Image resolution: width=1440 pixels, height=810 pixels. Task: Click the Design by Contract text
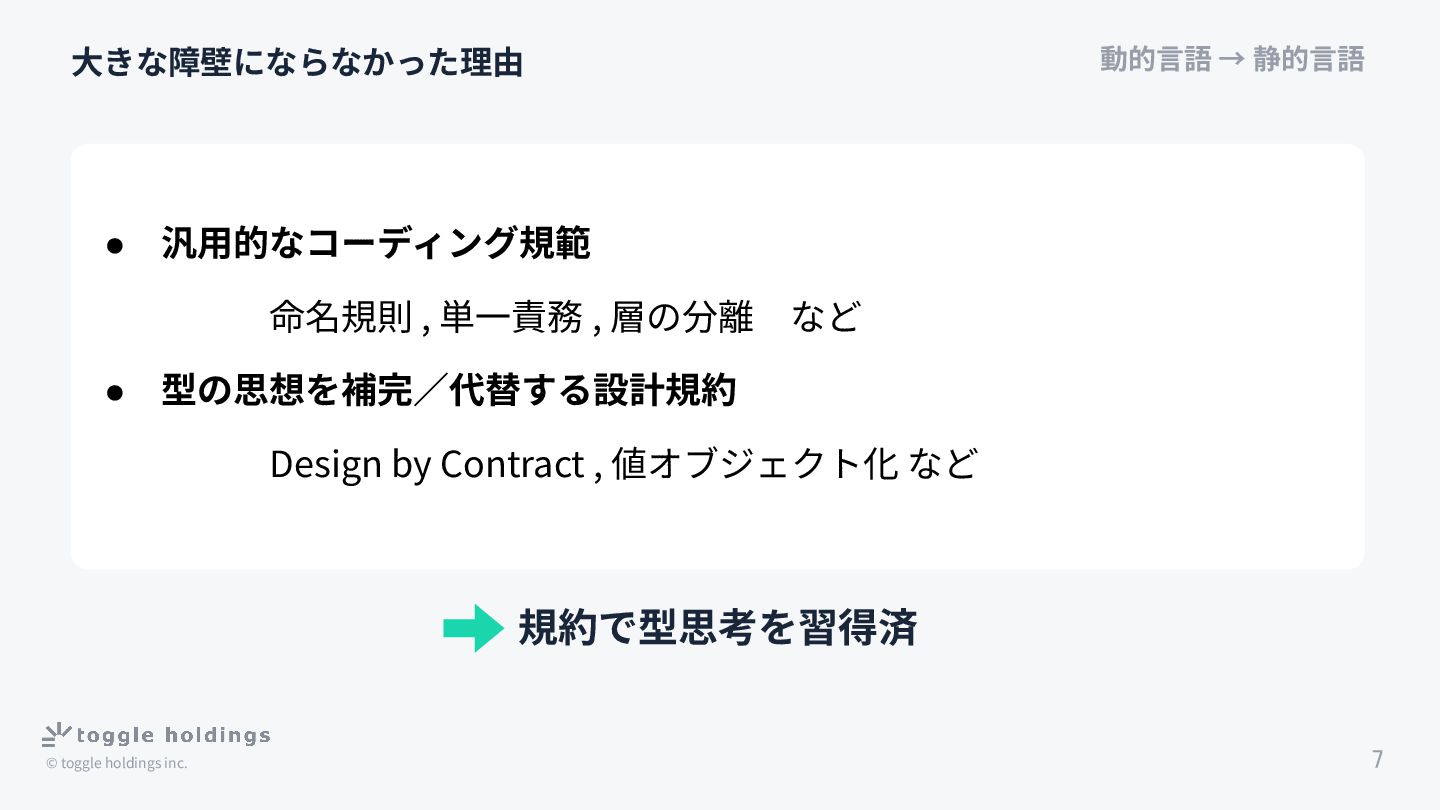coord(427,464)
